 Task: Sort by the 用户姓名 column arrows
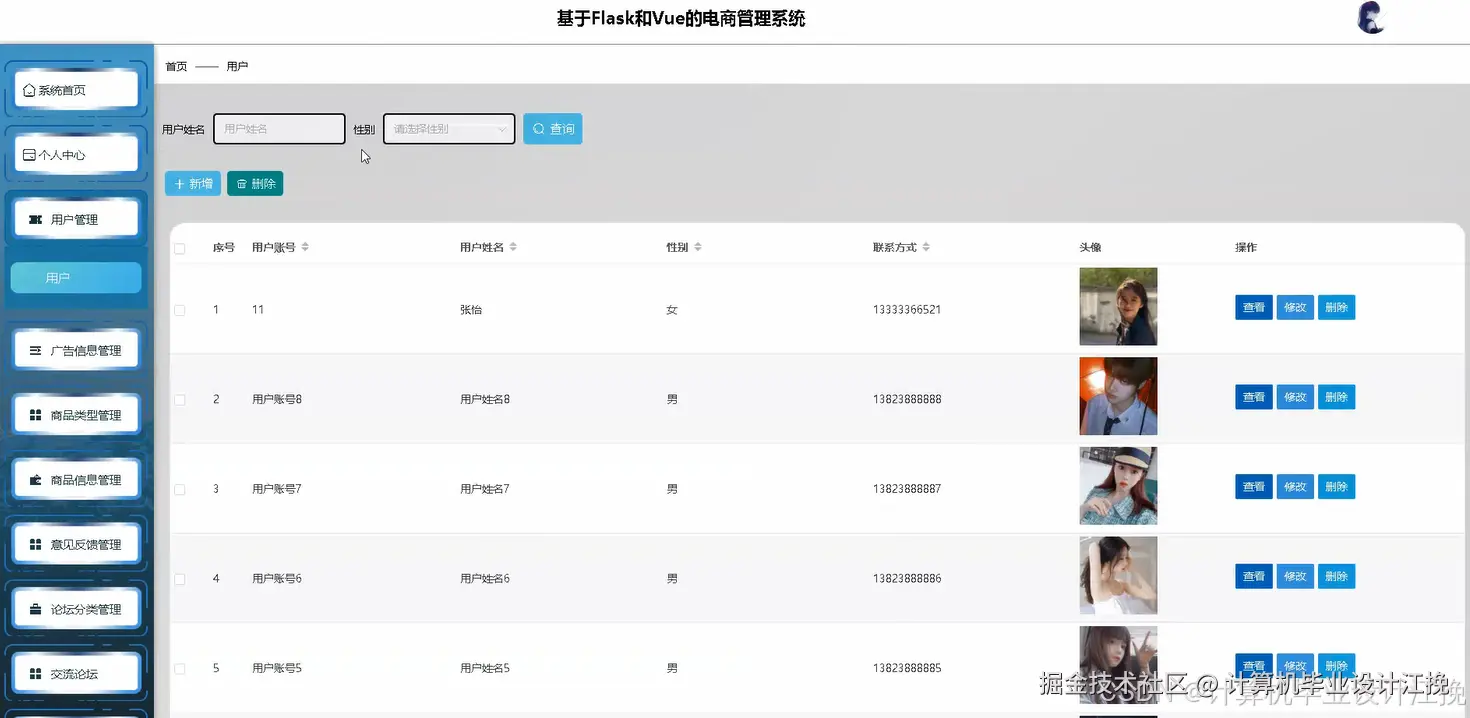click(513, 247)
